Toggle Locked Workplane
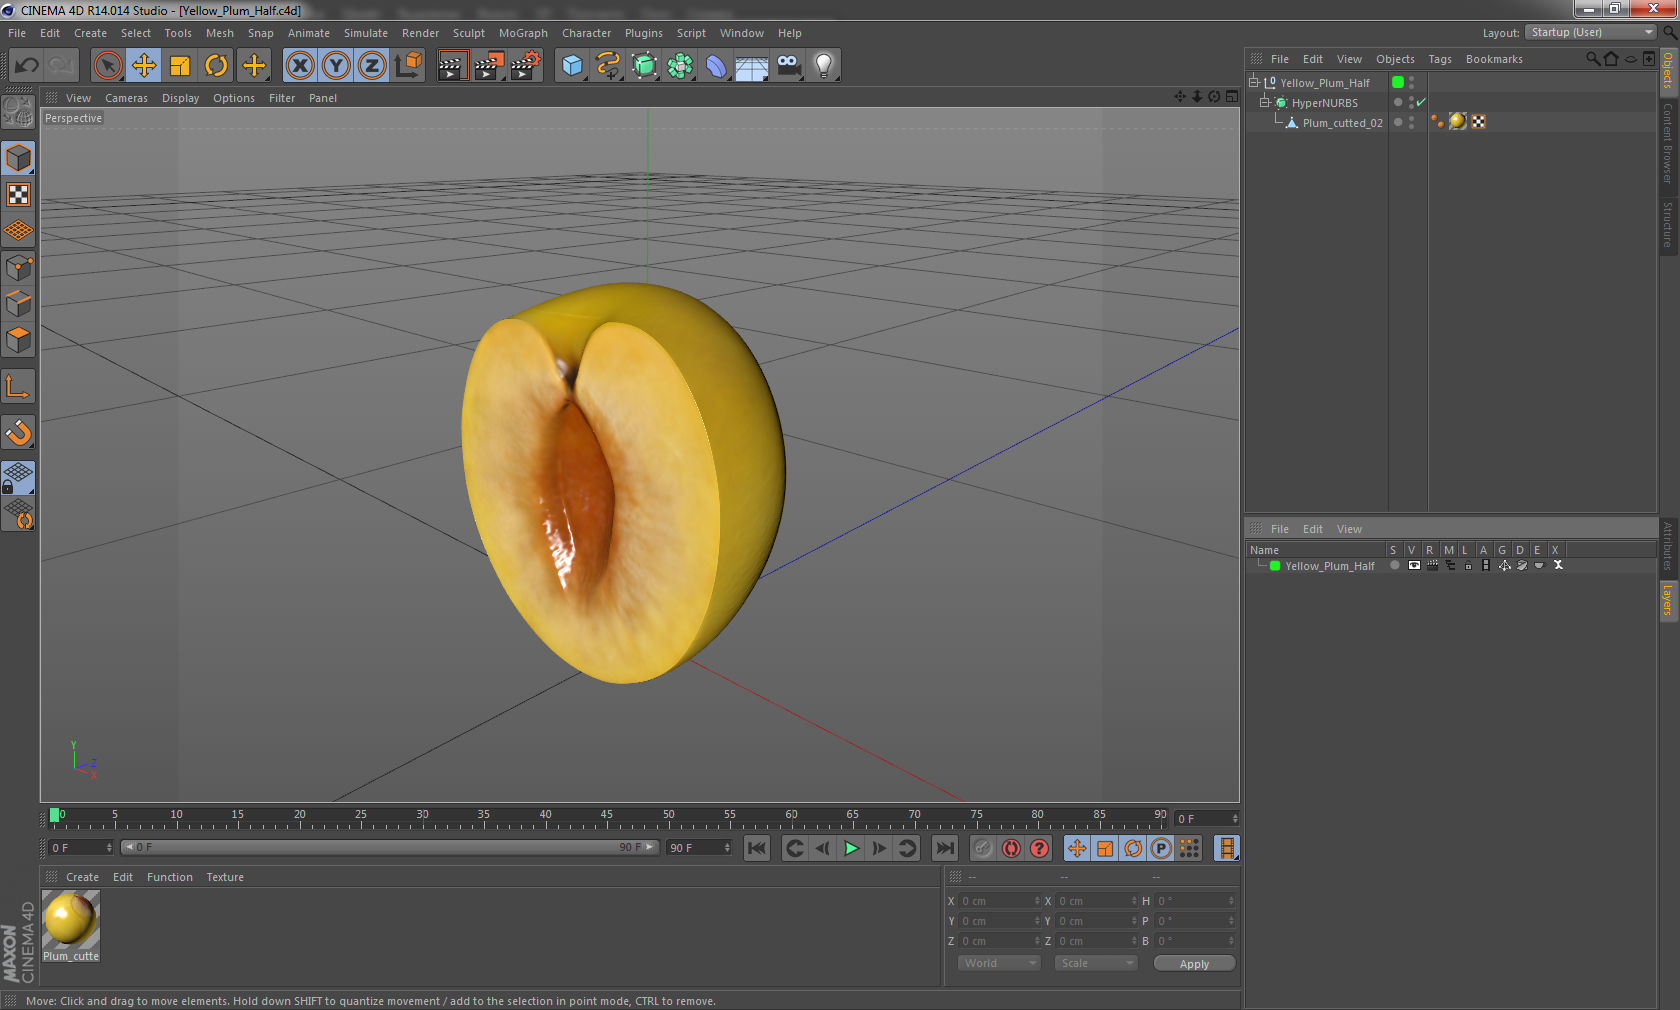This screenshot has width=1680, height=1010. coord(18,478)
